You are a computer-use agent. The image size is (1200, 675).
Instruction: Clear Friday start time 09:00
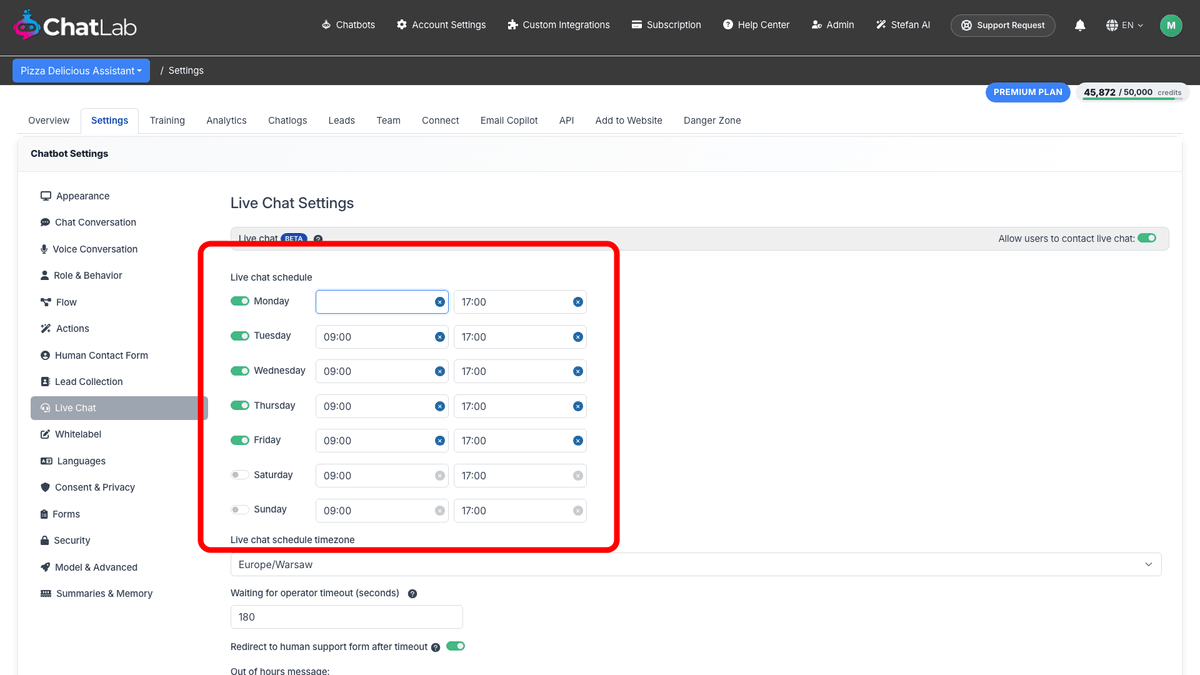pyautogui.click(x=440, y=441)
